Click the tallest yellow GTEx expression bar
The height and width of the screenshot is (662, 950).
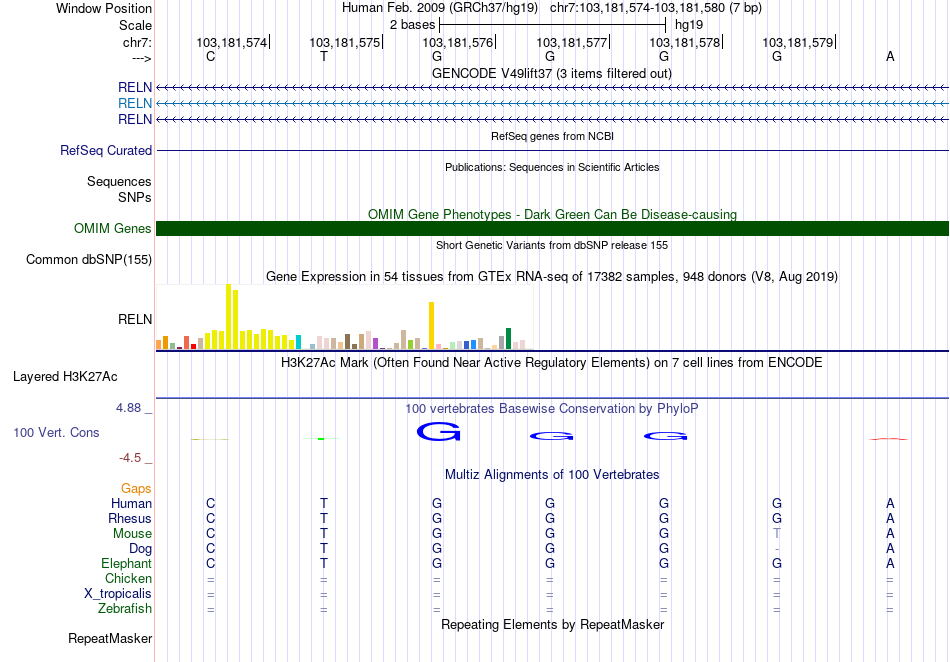(x=229, y=316)
